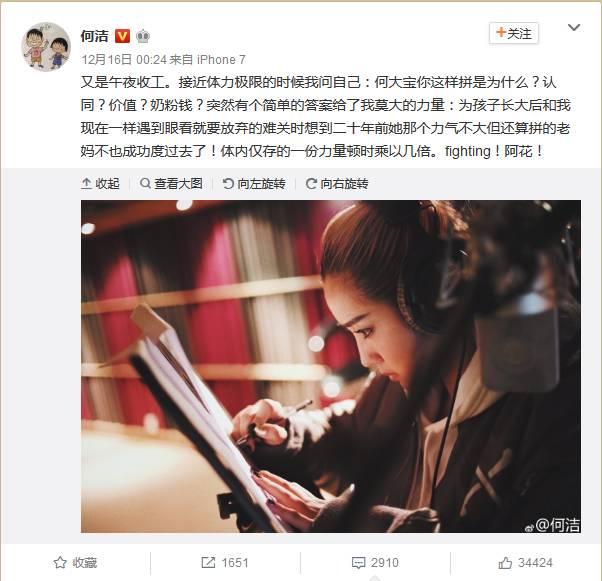This screenshot has width=602, height=581.
Task: Click the @何洁 watermark on the photo
Action: tap(552, 525)
